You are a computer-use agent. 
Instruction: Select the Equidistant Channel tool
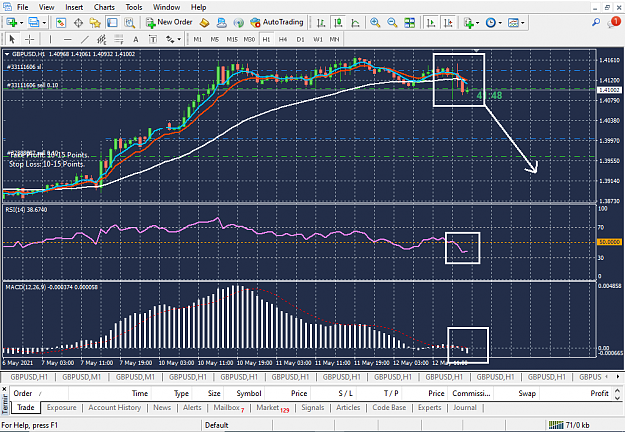[102, 39]
